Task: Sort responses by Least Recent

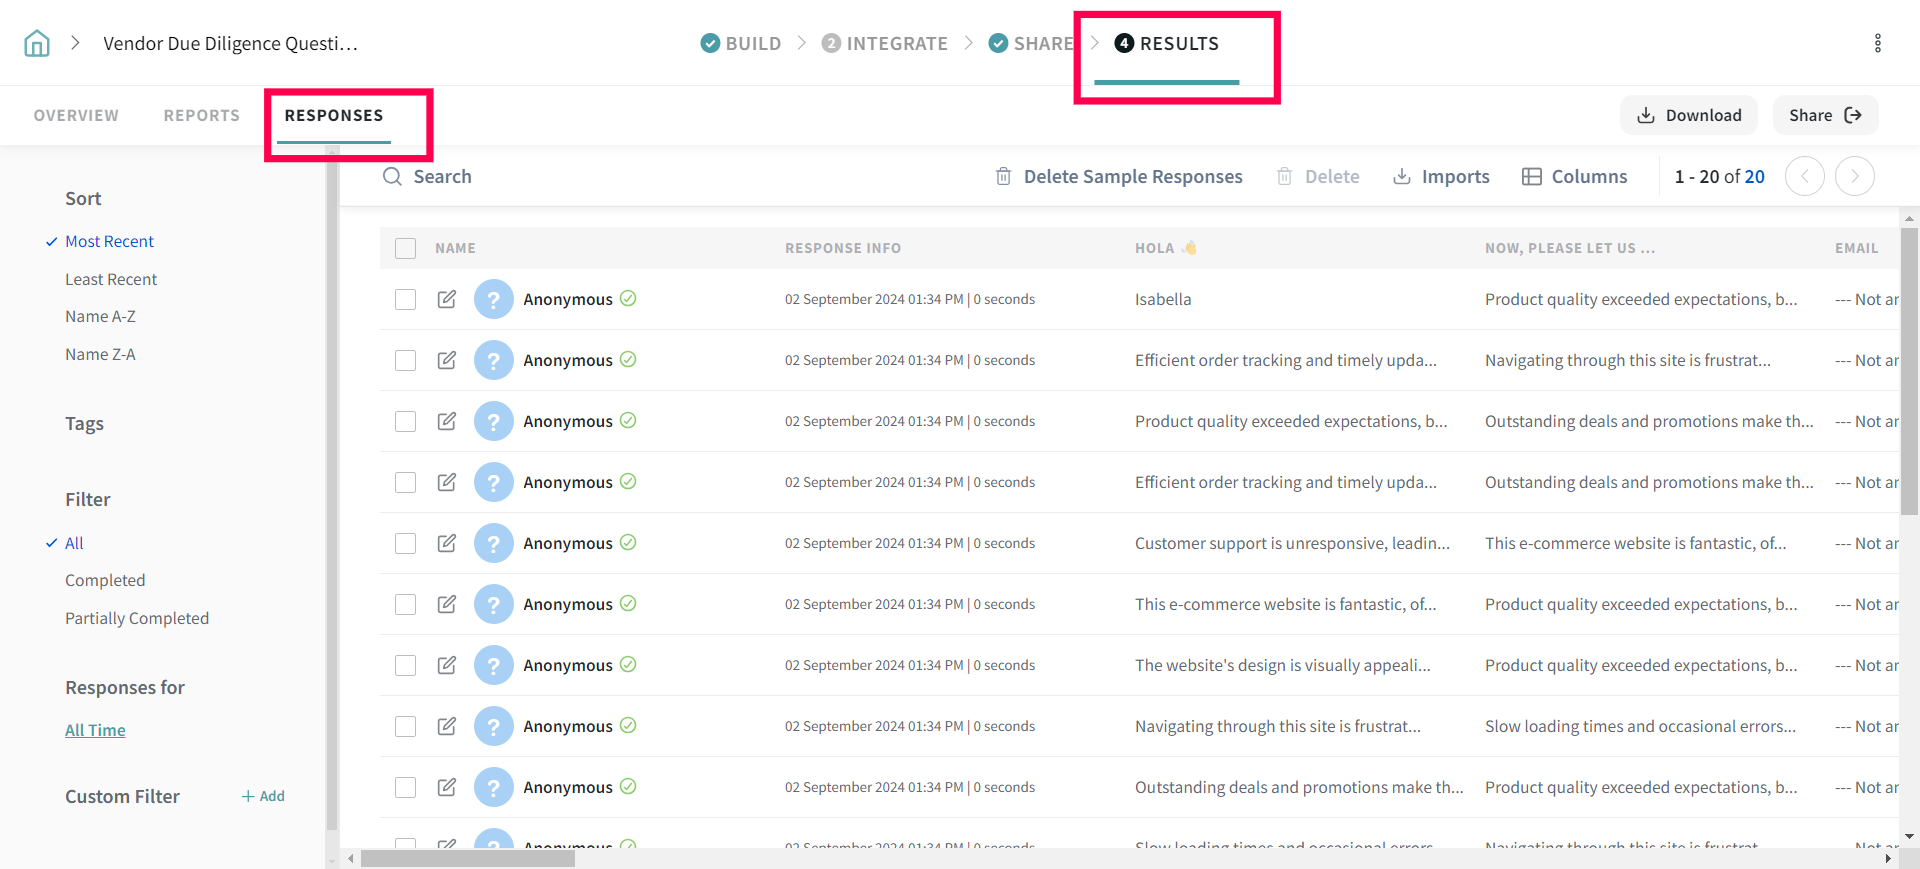Action: pos(111,279)
